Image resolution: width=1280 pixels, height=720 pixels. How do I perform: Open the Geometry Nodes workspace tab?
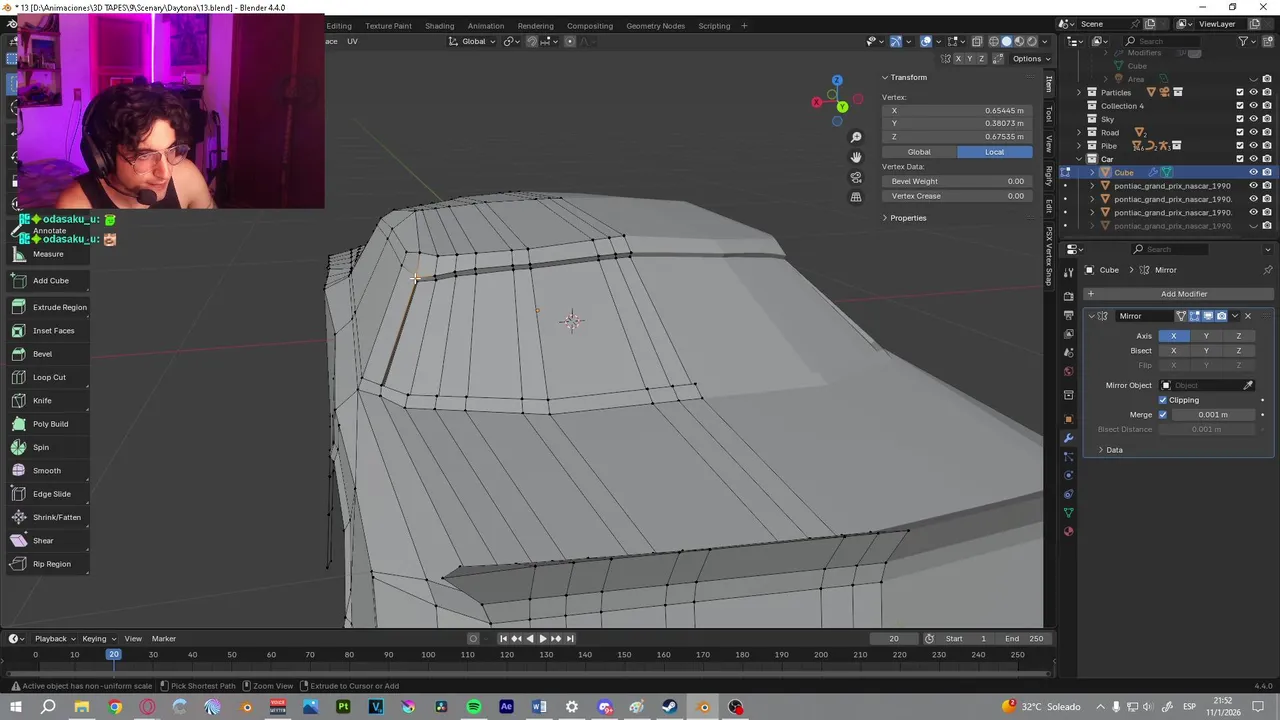[x=655, y=26]
